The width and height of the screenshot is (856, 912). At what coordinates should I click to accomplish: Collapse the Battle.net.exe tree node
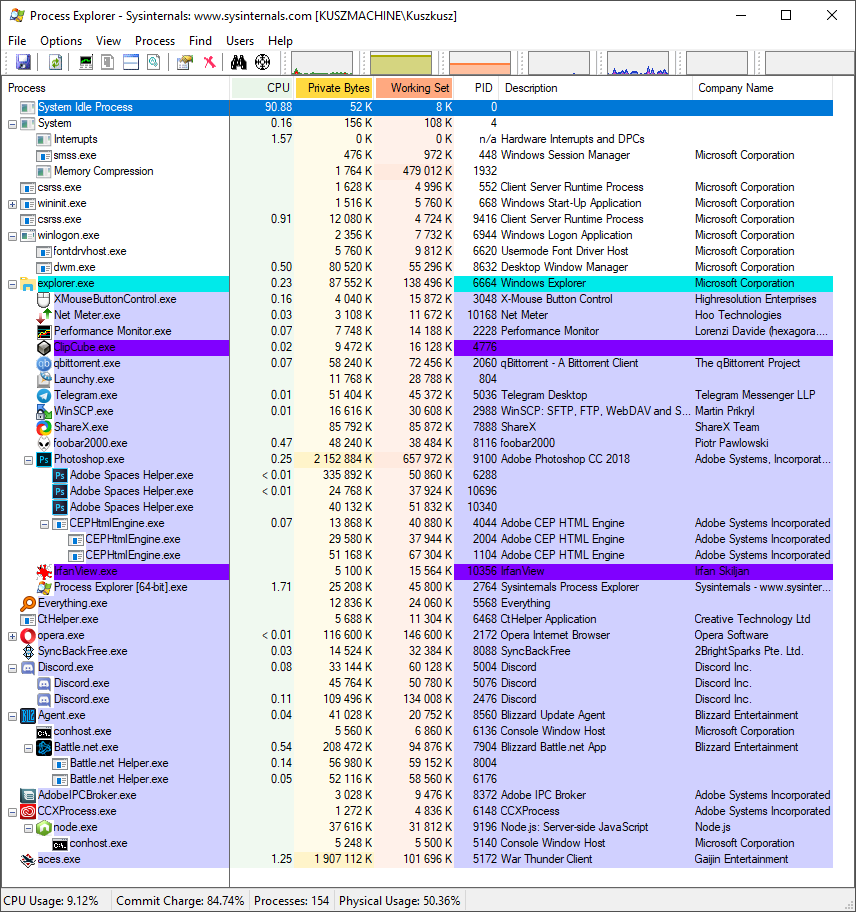tap(28, 748)
